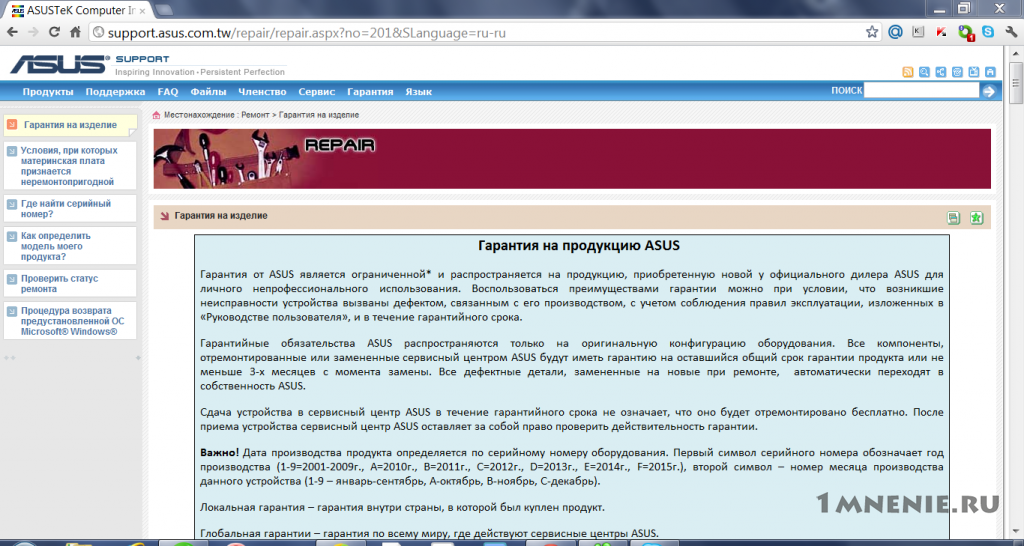Open Процедура возврата предустановленной ОС link

[x=71, y=321]
